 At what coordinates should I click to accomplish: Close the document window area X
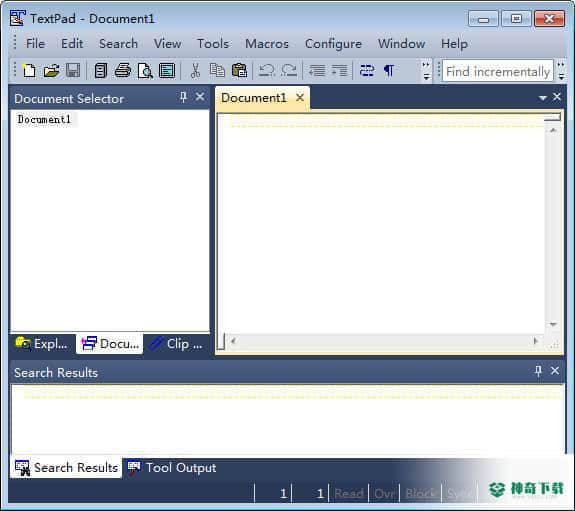coord(557,97)
